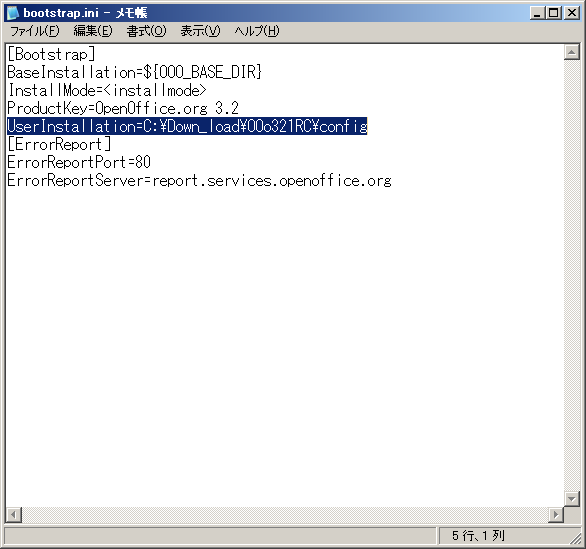Click the Notepad icon in title bar
The width and height of the screenshot is (586, 549).
(12, 13)
